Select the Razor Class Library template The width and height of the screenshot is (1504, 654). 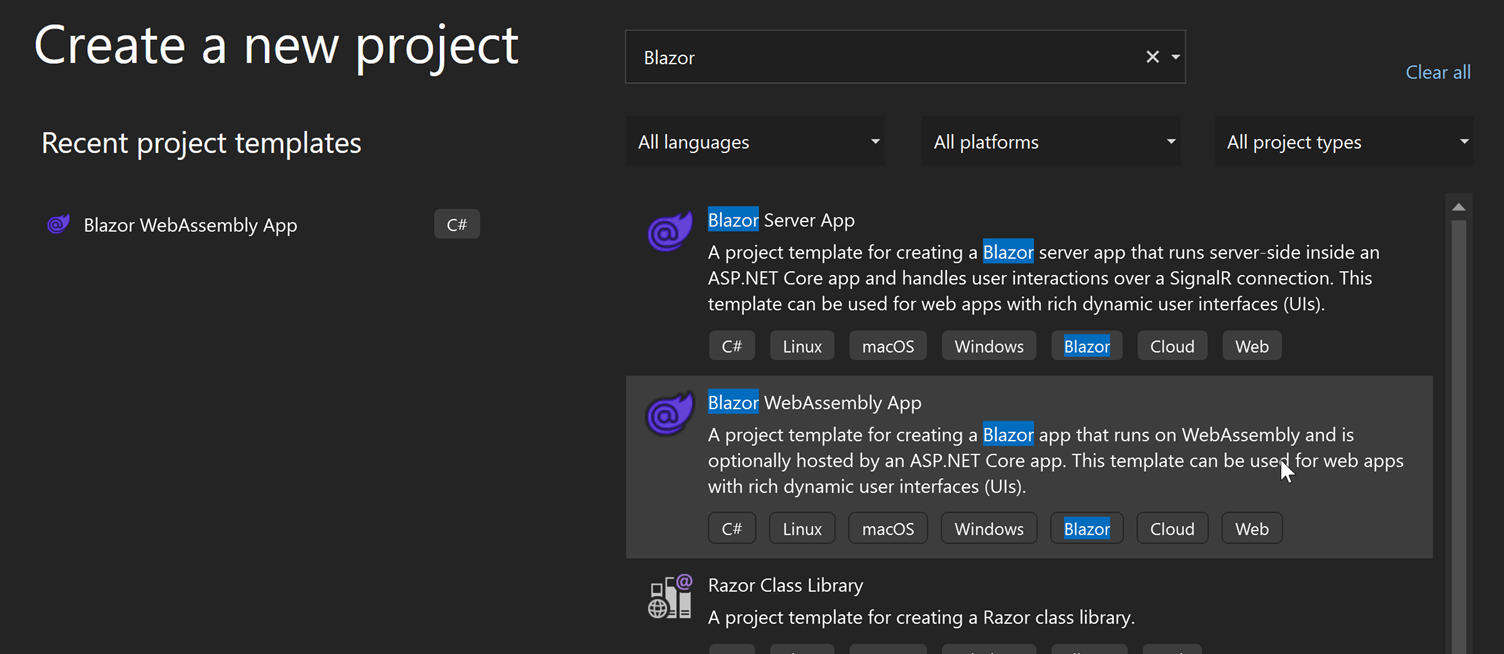[x=1000, y=600]
